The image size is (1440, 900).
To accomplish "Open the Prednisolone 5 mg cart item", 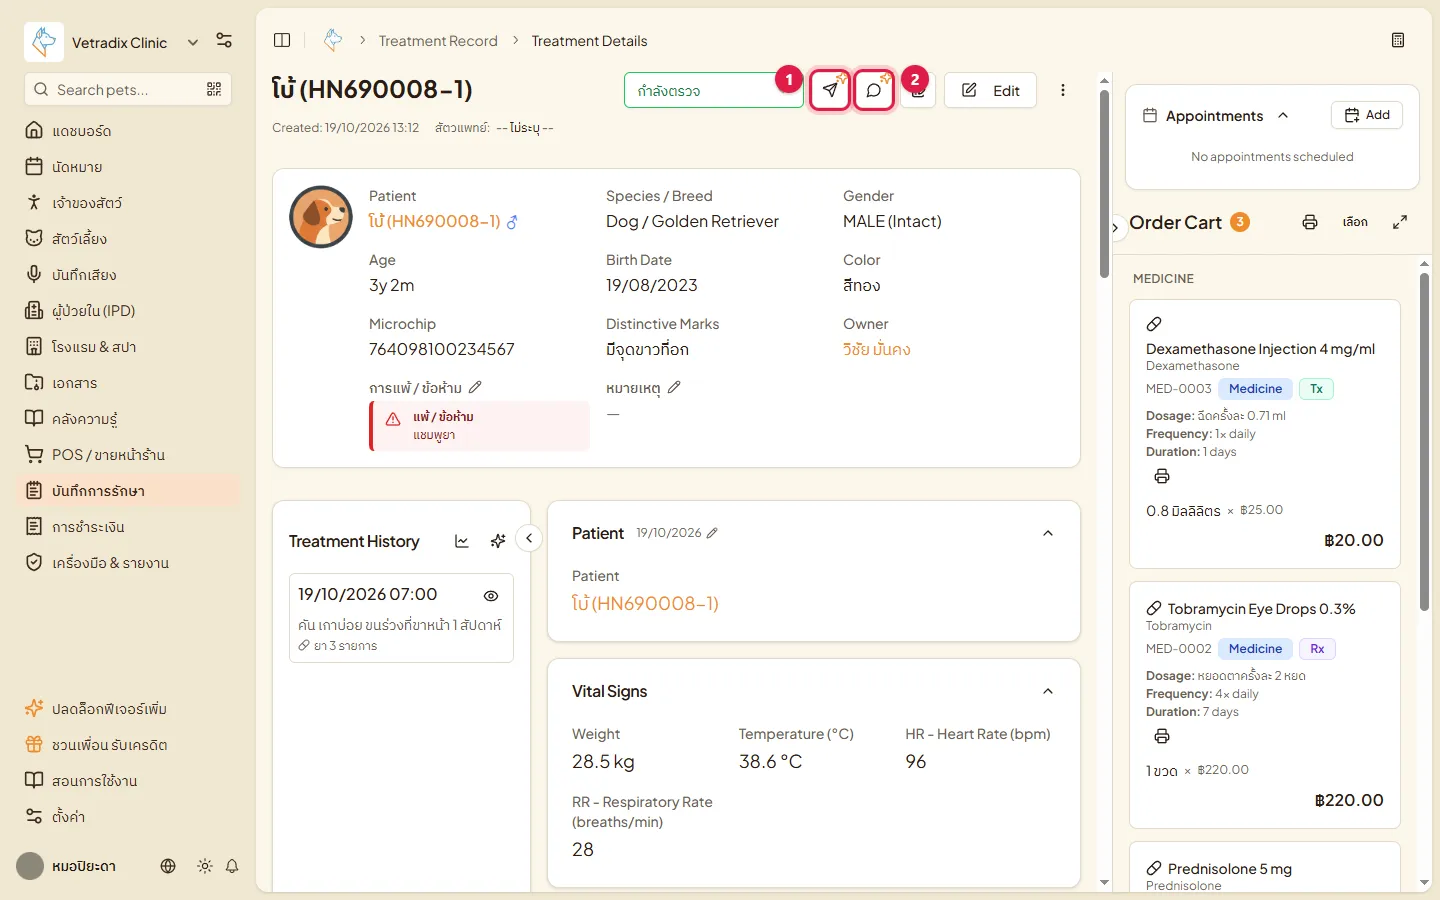I will pyautogui.click(x=1264, y=868).
